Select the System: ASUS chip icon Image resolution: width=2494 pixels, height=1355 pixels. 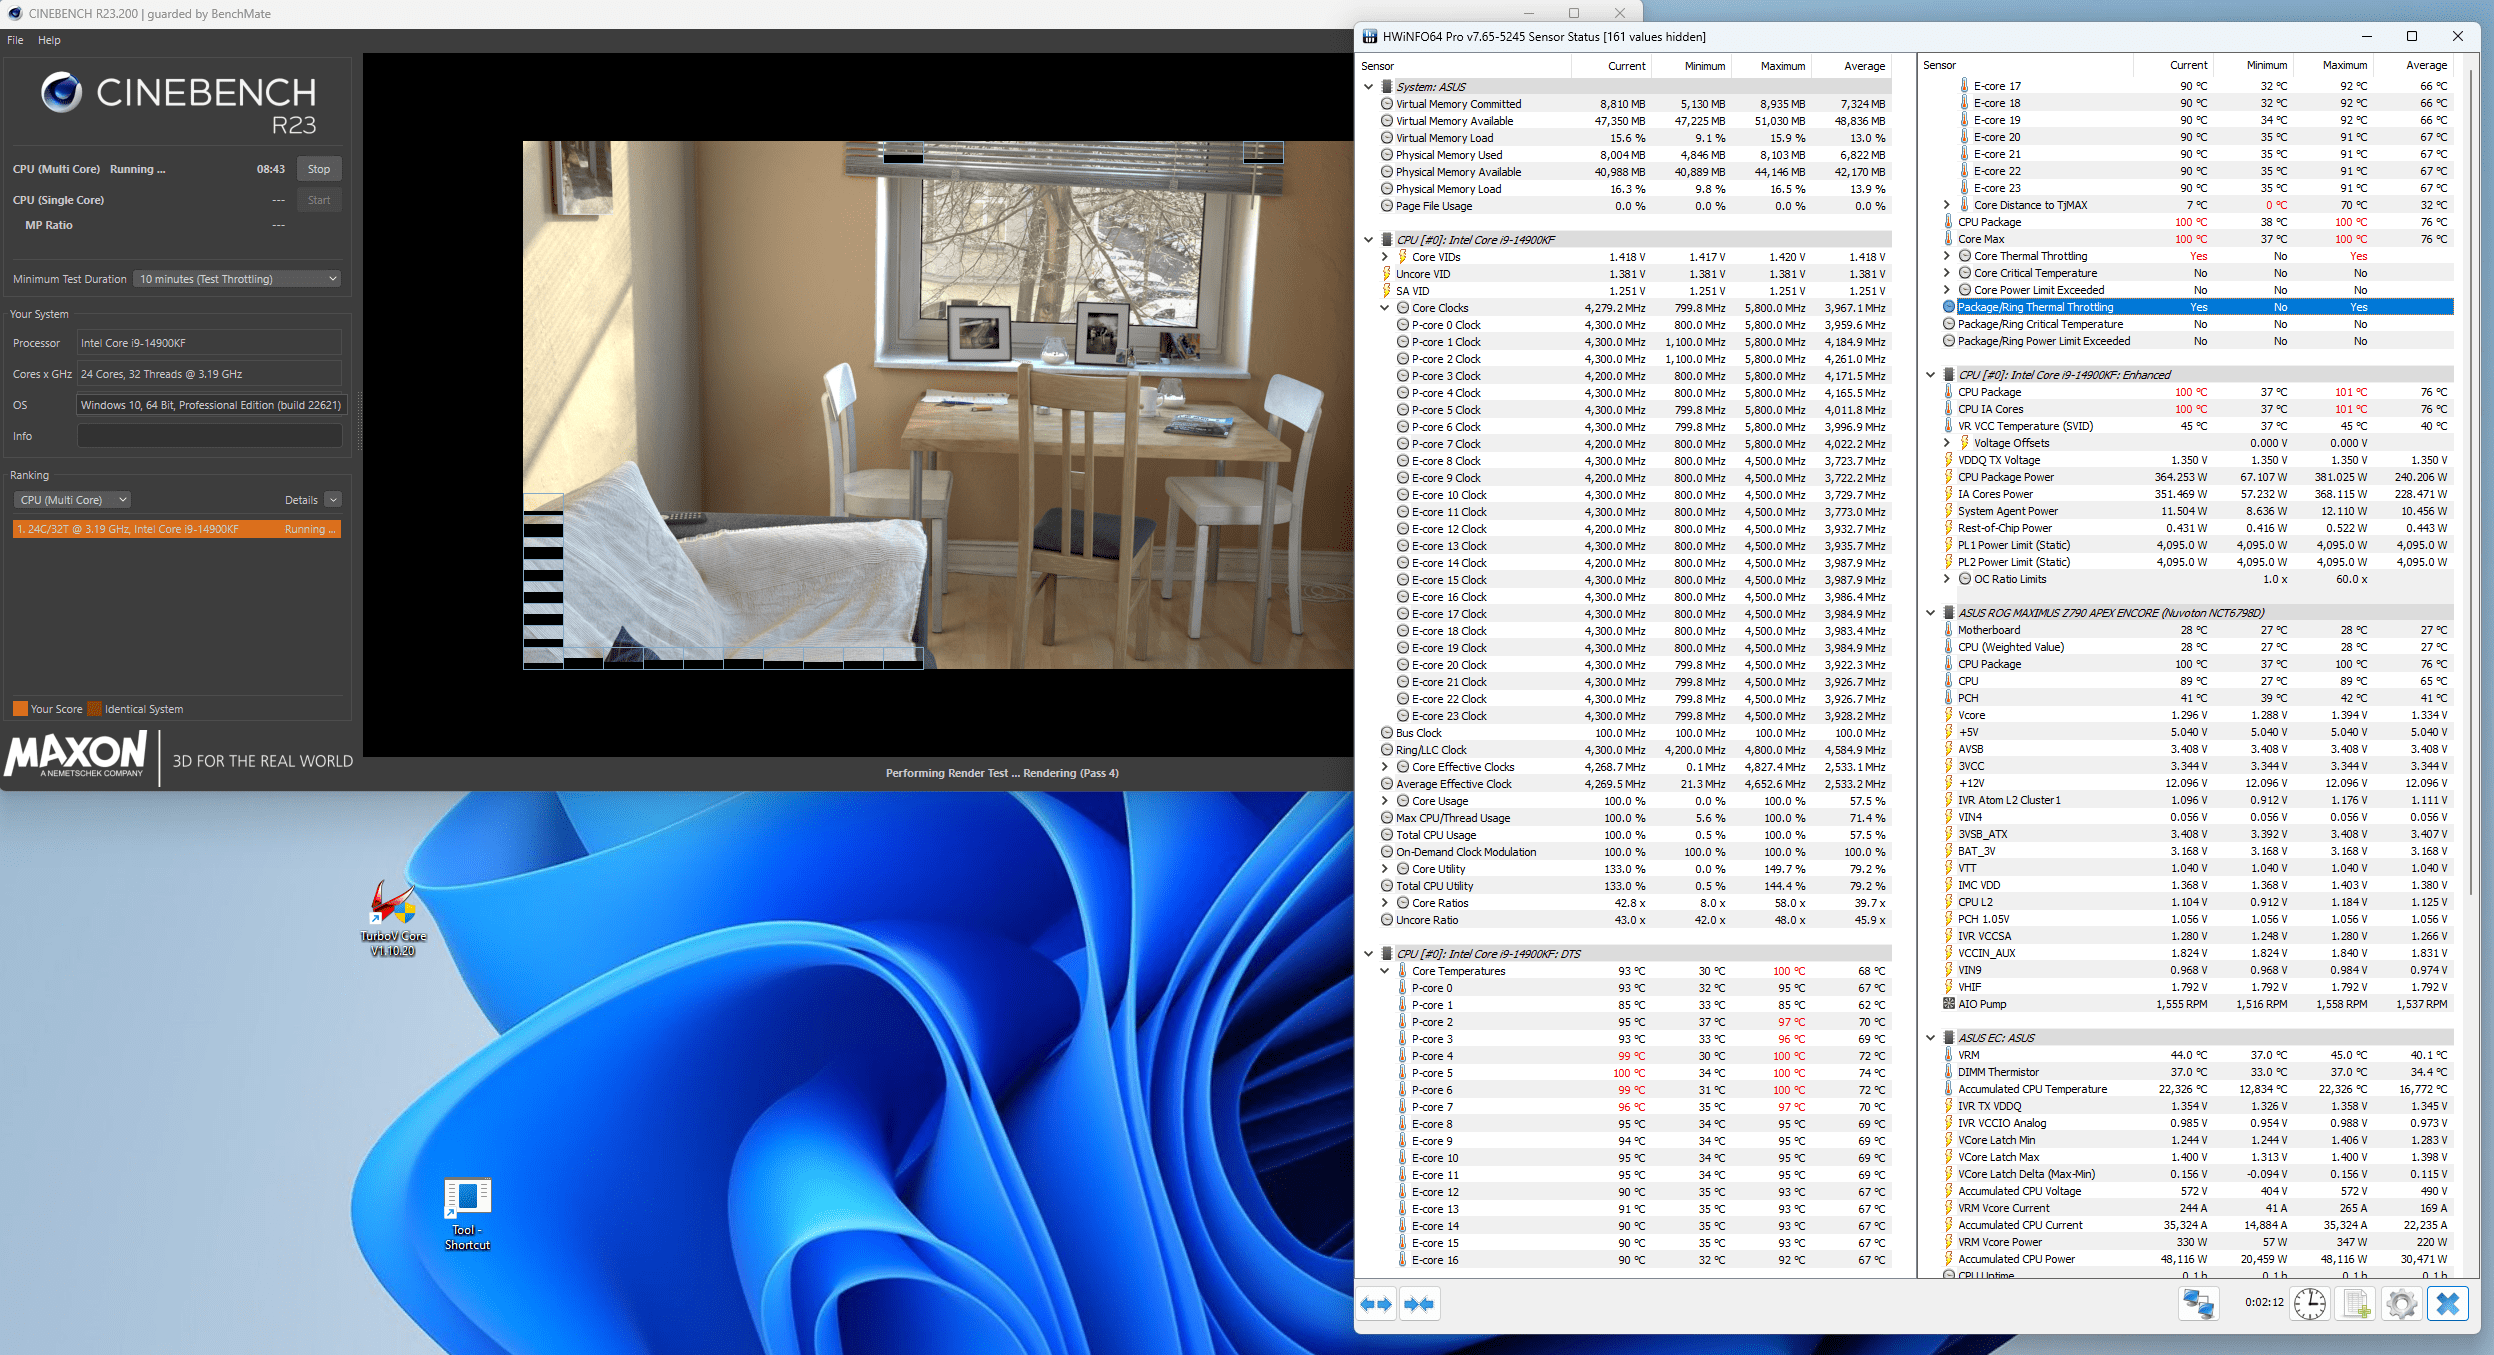[x=1387, y=87]
